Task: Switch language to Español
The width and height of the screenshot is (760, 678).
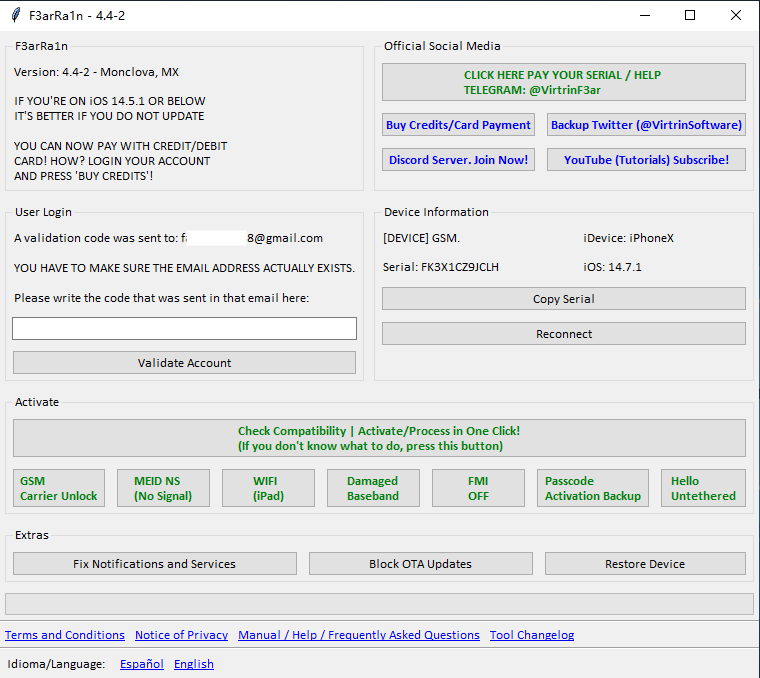Action: (x=141, y=664)
